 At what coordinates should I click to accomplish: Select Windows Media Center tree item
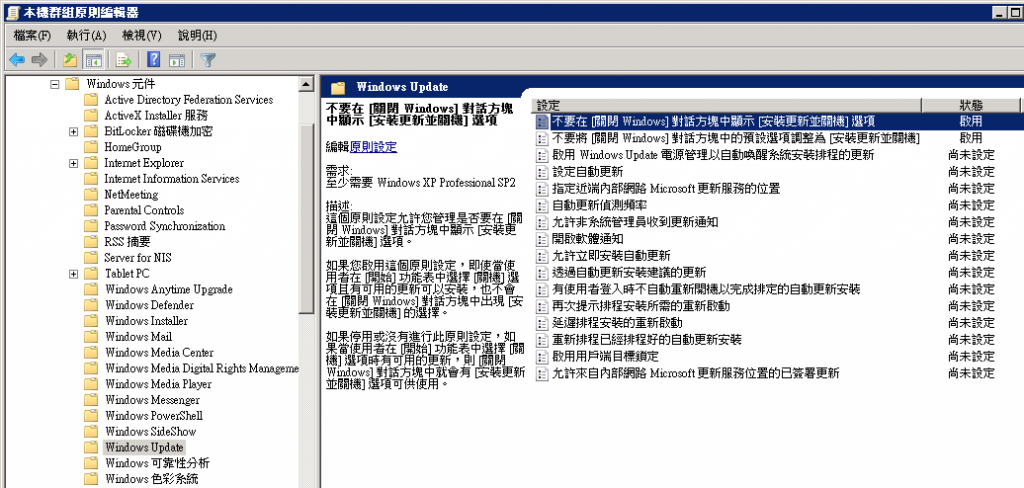coord(159,352)
